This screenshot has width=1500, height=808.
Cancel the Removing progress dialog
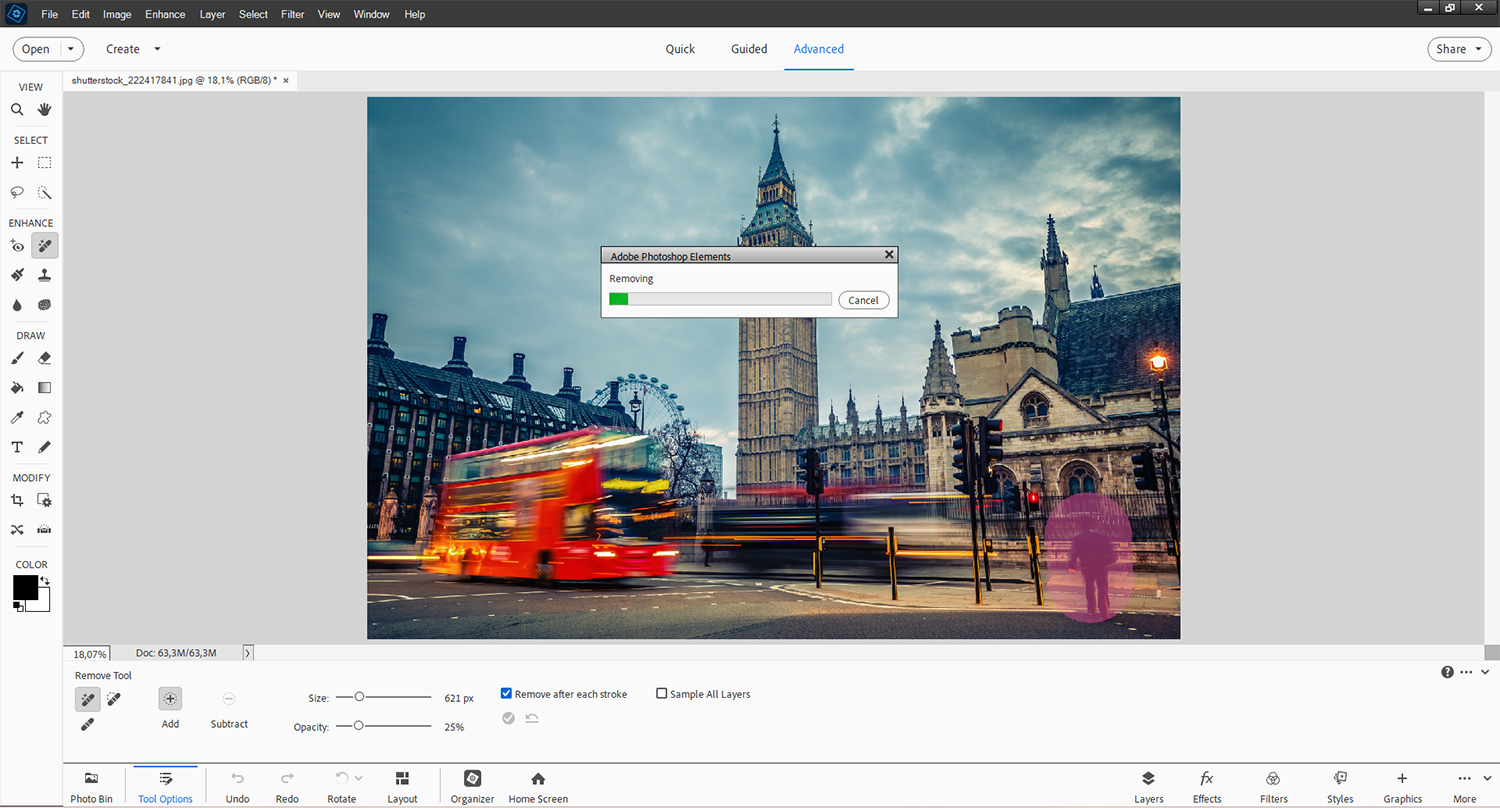[x=863, y=300]
